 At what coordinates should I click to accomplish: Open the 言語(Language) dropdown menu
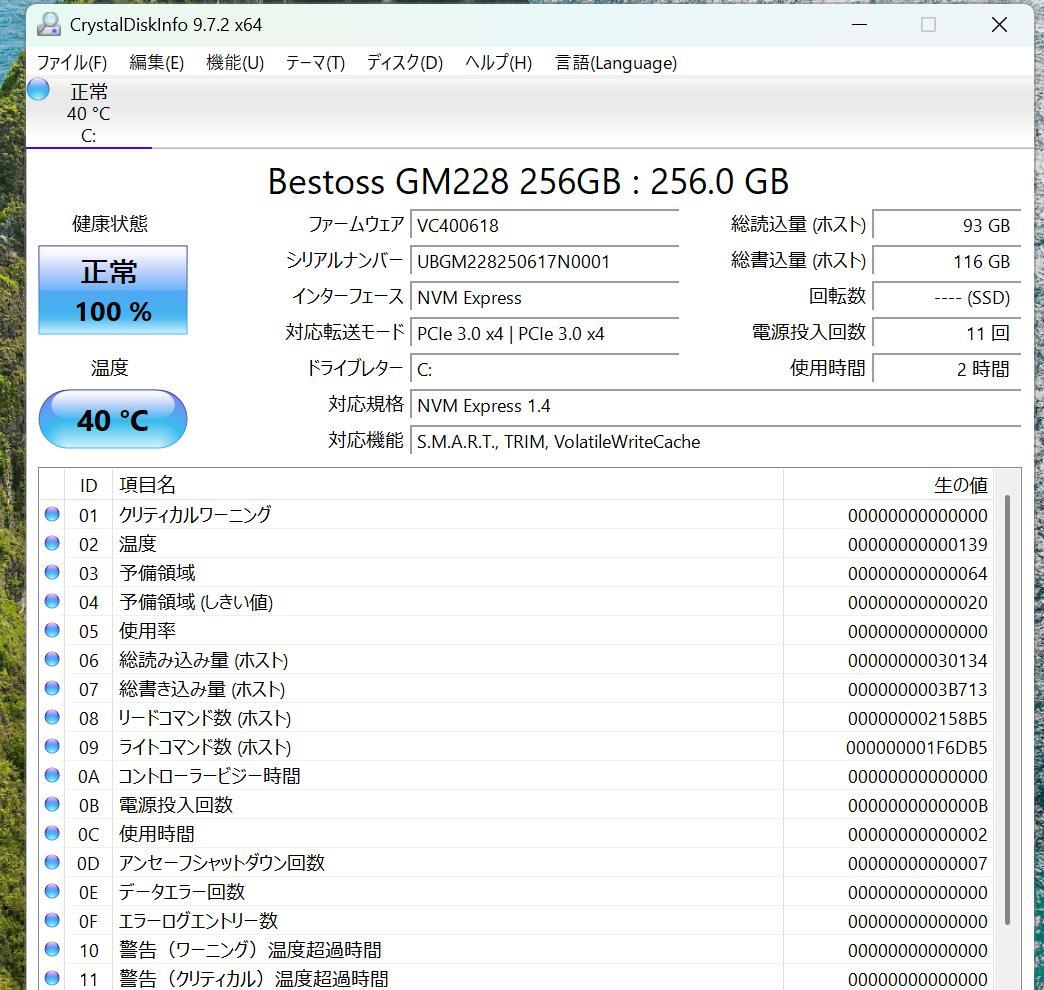click(615, 62)
